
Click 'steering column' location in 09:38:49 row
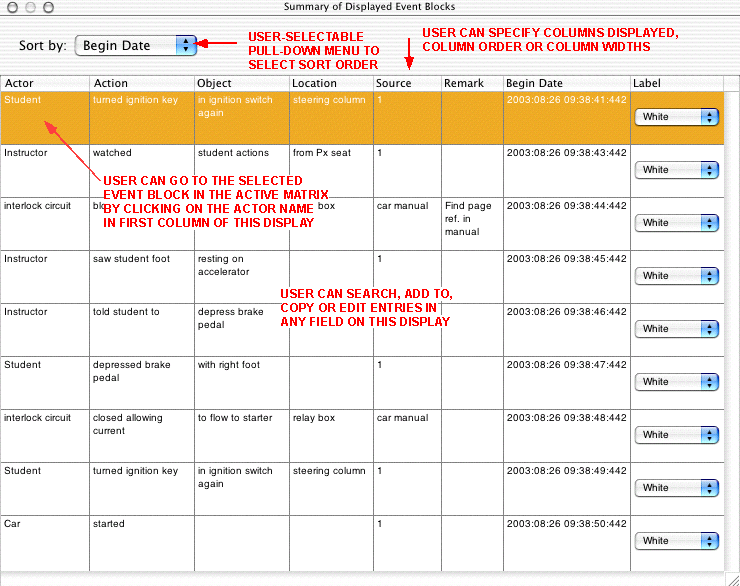coord(331,488)
